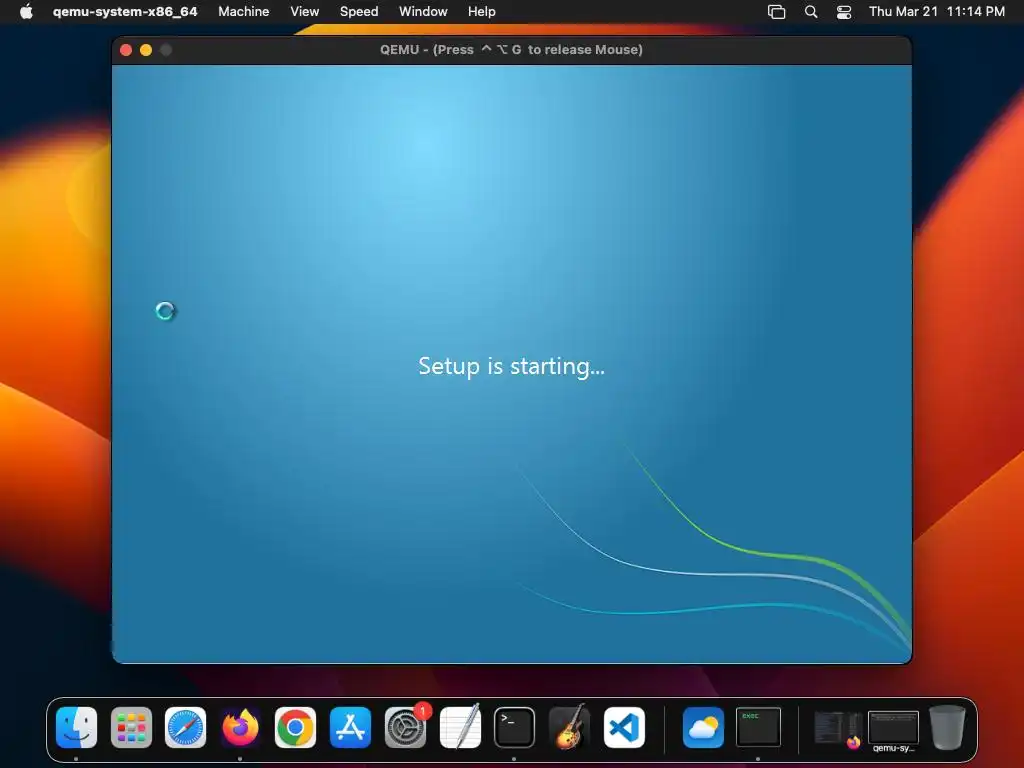
Task: Click the date and time in menu bar
Action: point(936,11)
